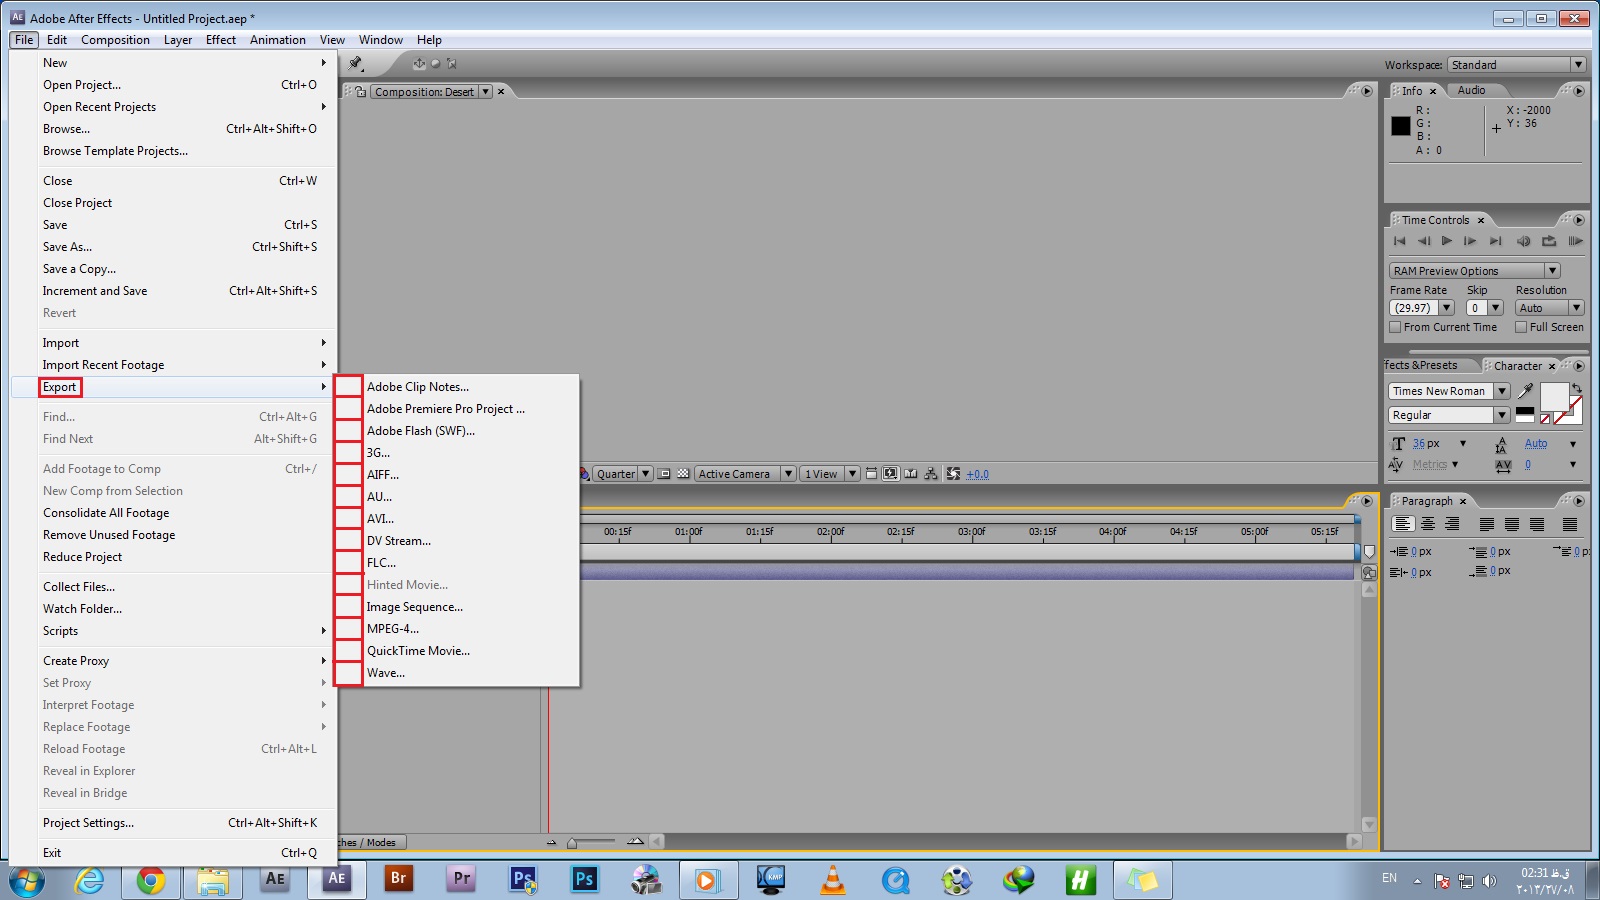Viewport: 1600px width, 900px height.
Task: Open the RAM Preview Options dropdown
Action: 1474,271
